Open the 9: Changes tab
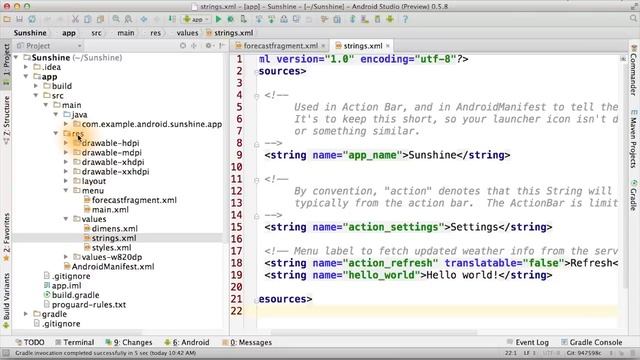 click(129, 342)
